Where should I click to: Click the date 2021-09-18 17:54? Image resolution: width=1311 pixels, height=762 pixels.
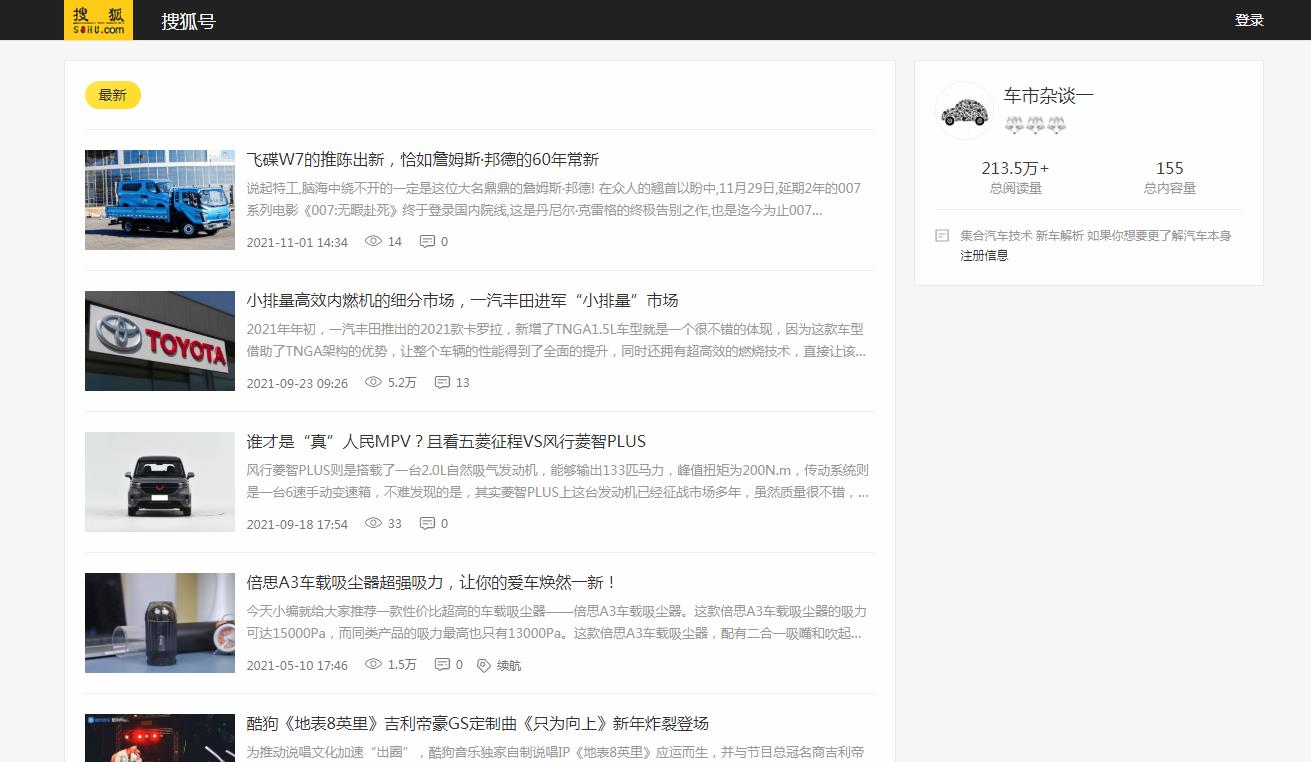click(x=297, y=524)
